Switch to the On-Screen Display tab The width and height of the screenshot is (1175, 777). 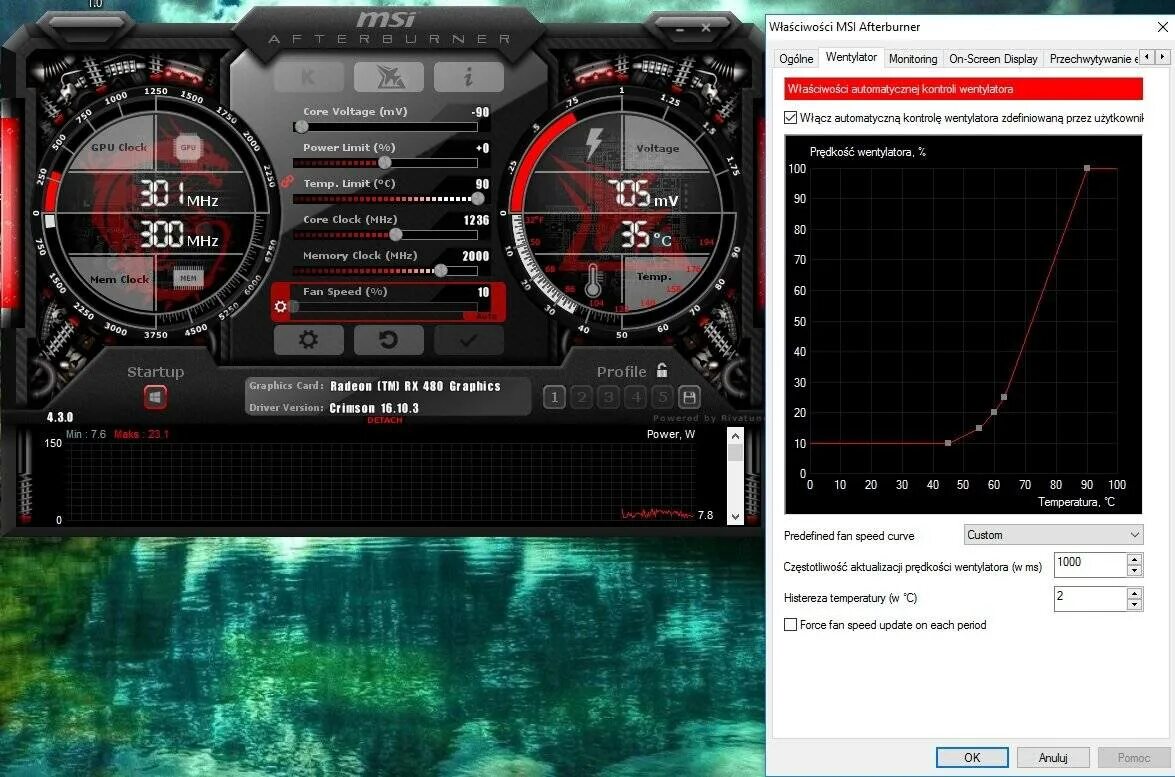[x=993, y=58]
